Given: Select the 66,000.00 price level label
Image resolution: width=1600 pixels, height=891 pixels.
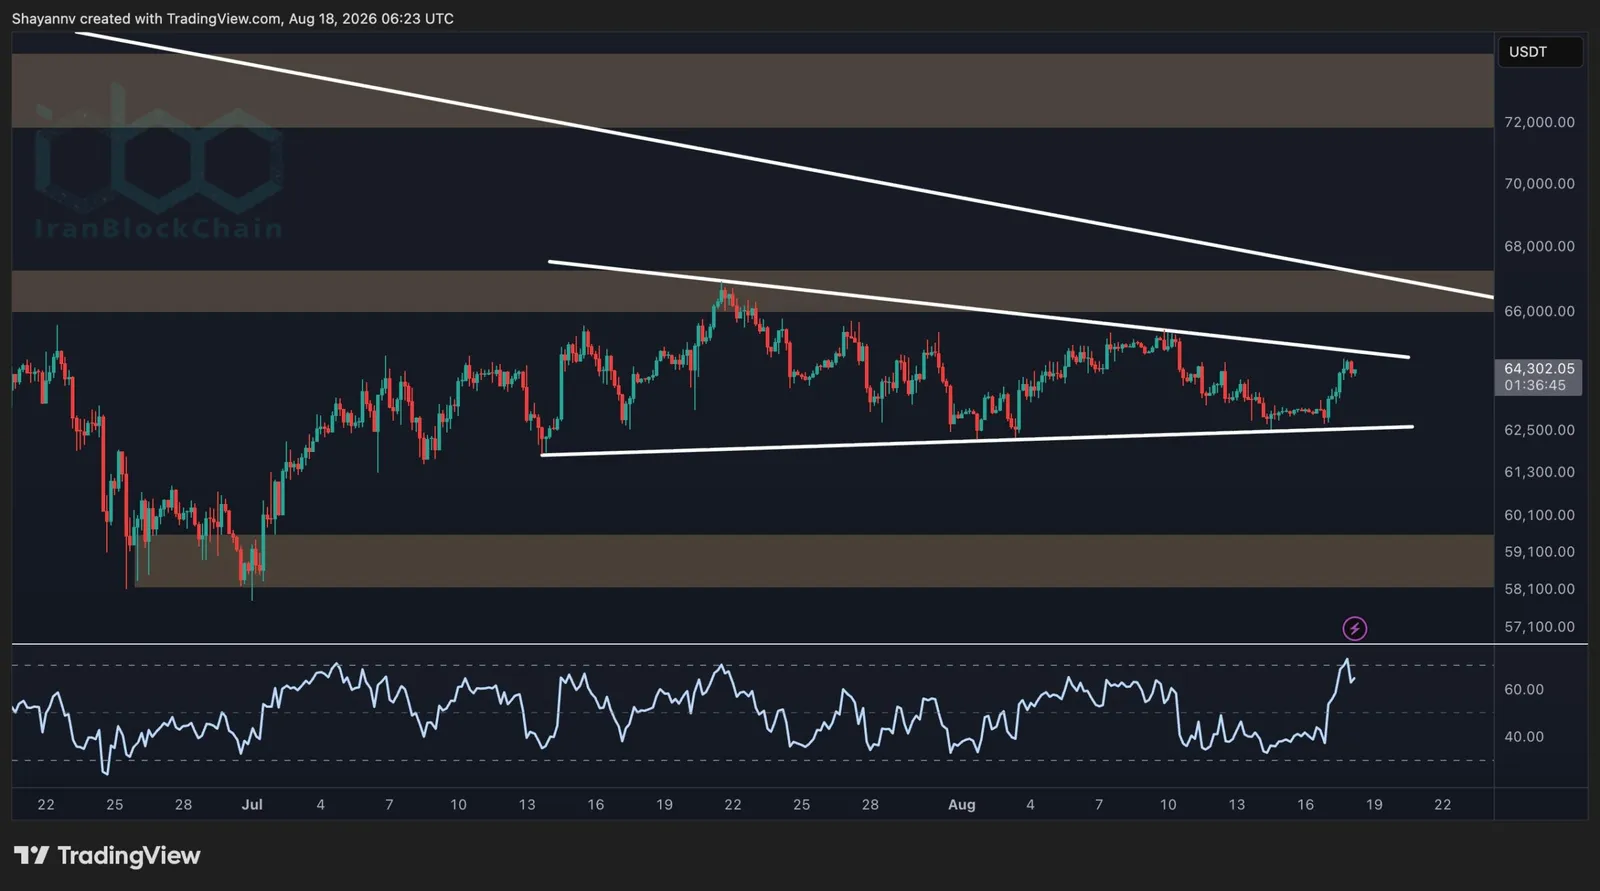Looking at the screenshot, I should (x=1539, y=311).
